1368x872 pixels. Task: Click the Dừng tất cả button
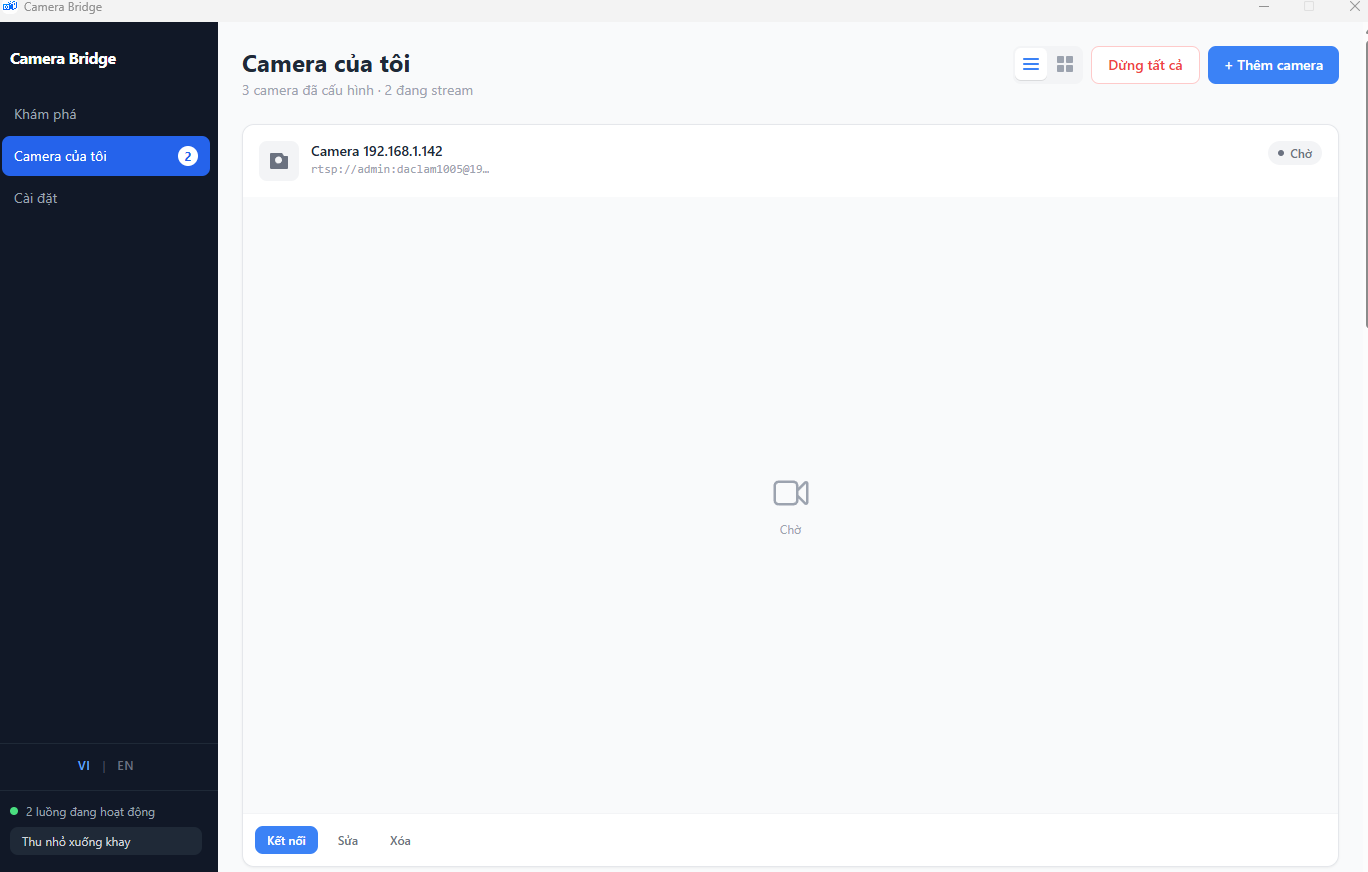pyautogui.click(x=1145, y=65)
